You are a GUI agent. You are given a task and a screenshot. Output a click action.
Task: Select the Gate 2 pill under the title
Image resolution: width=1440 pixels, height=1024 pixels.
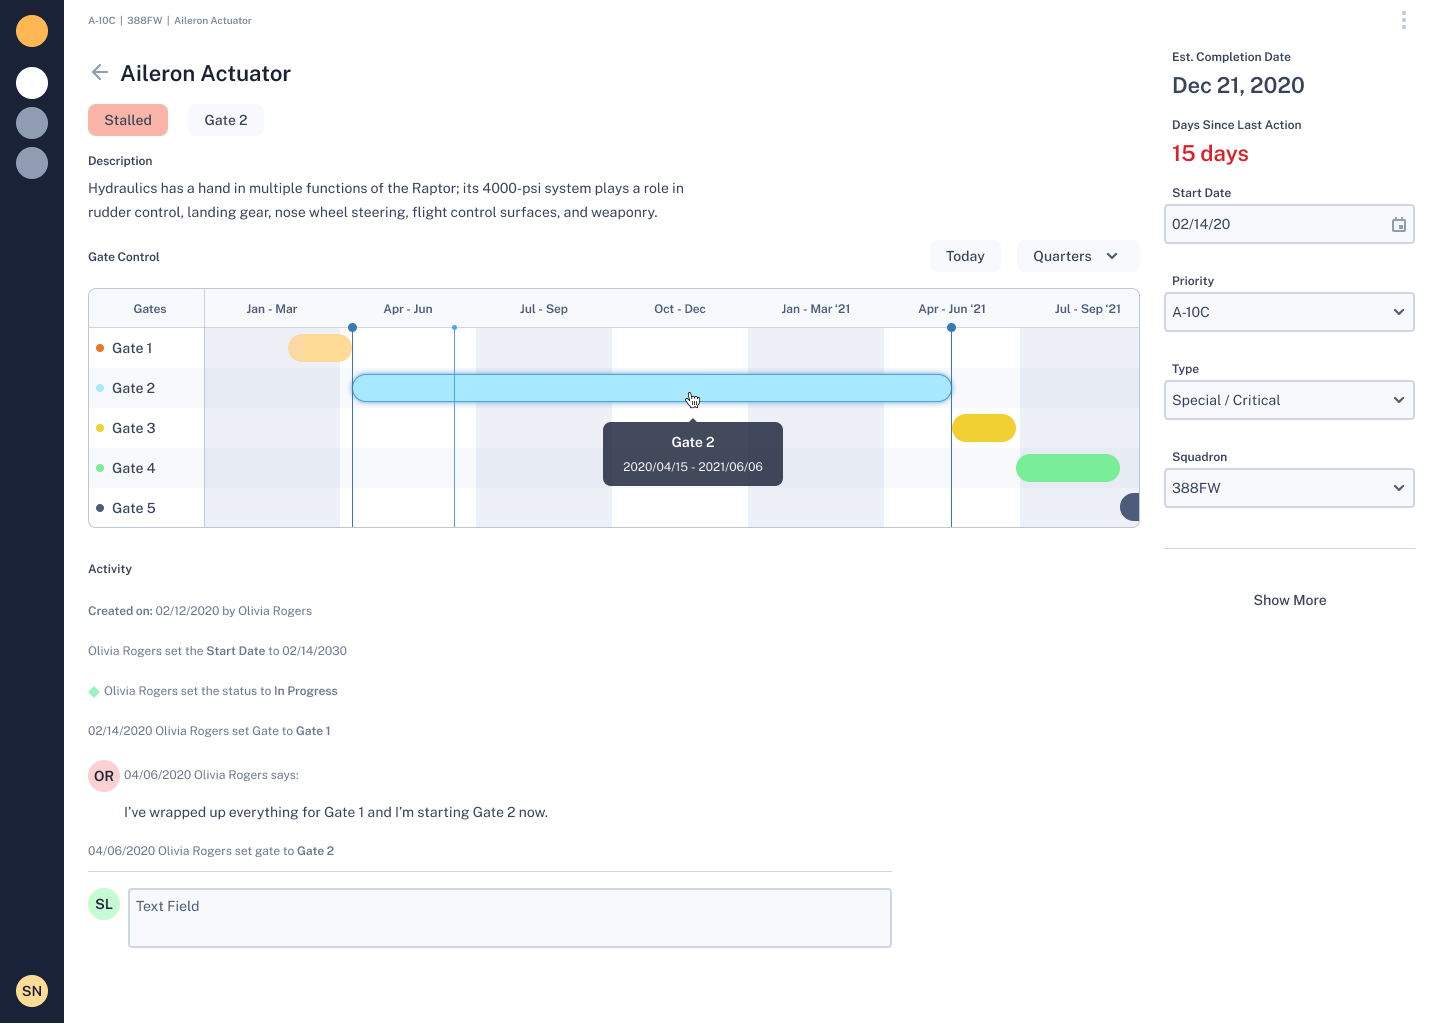(225, 119)
